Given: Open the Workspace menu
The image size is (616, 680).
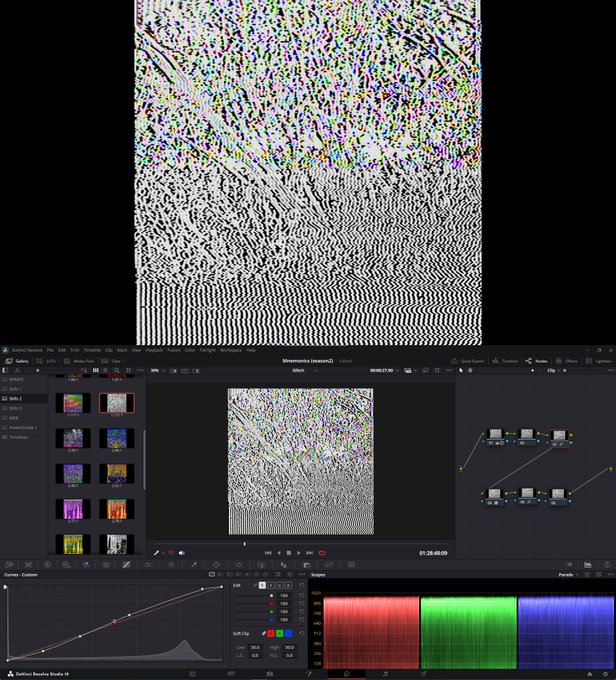Looking at the screenshot, I should (x=231, y=350).
